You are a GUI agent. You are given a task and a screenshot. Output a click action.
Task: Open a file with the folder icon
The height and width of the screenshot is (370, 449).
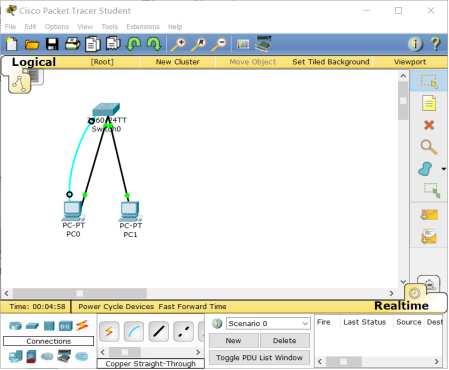32,44
